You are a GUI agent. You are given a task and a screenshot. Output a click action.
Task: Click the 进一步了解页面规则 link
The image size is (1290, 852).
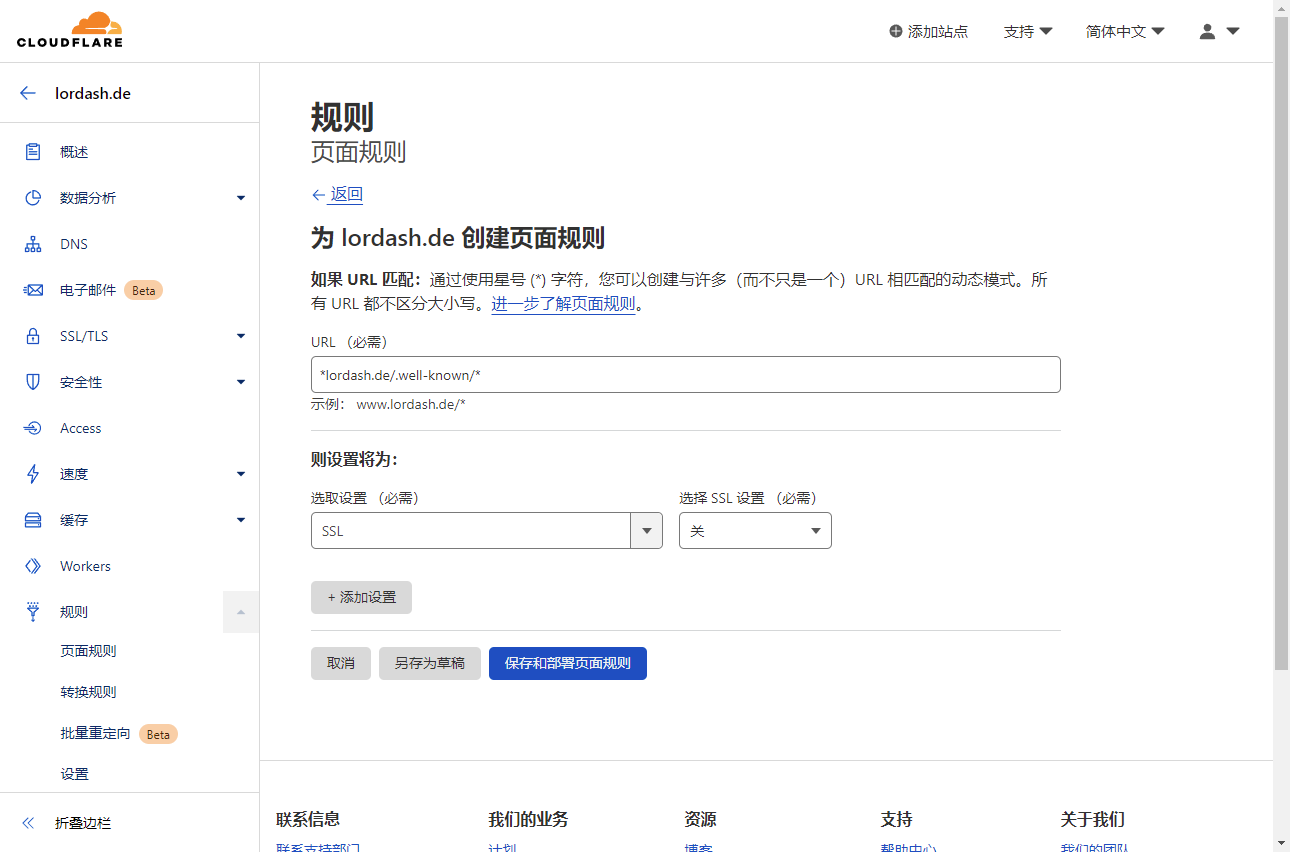tap(563, 304)
